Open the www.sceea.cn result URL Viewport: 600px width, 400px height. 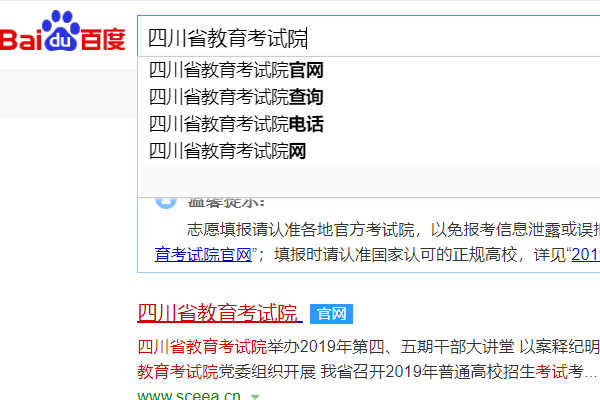coord(189,395)
